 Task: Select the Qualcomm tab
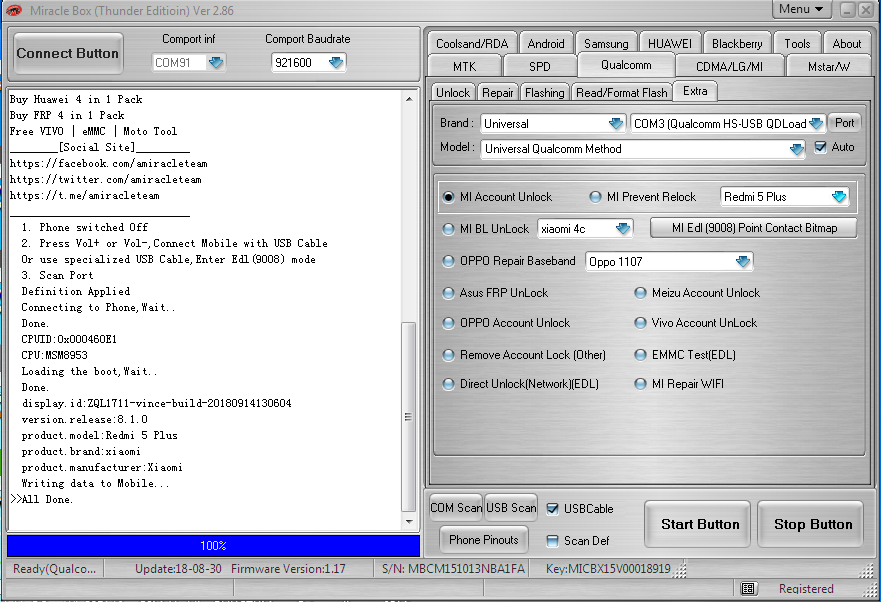pos(626,65)
